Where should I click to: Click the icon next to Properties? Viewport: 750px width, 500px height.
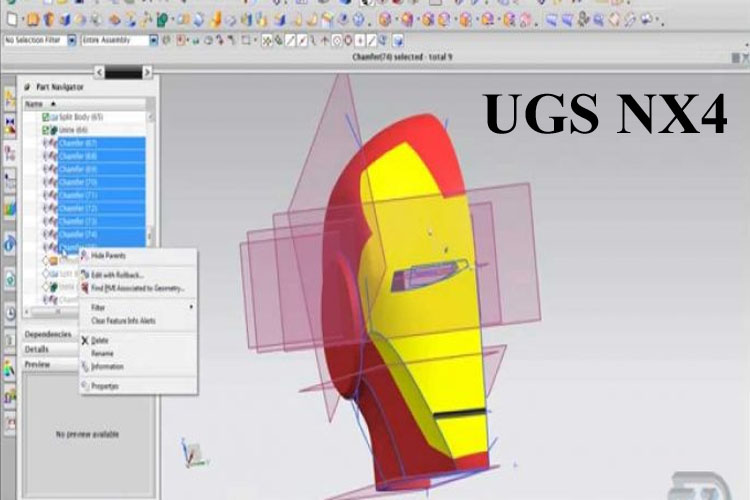click(85, 386)
